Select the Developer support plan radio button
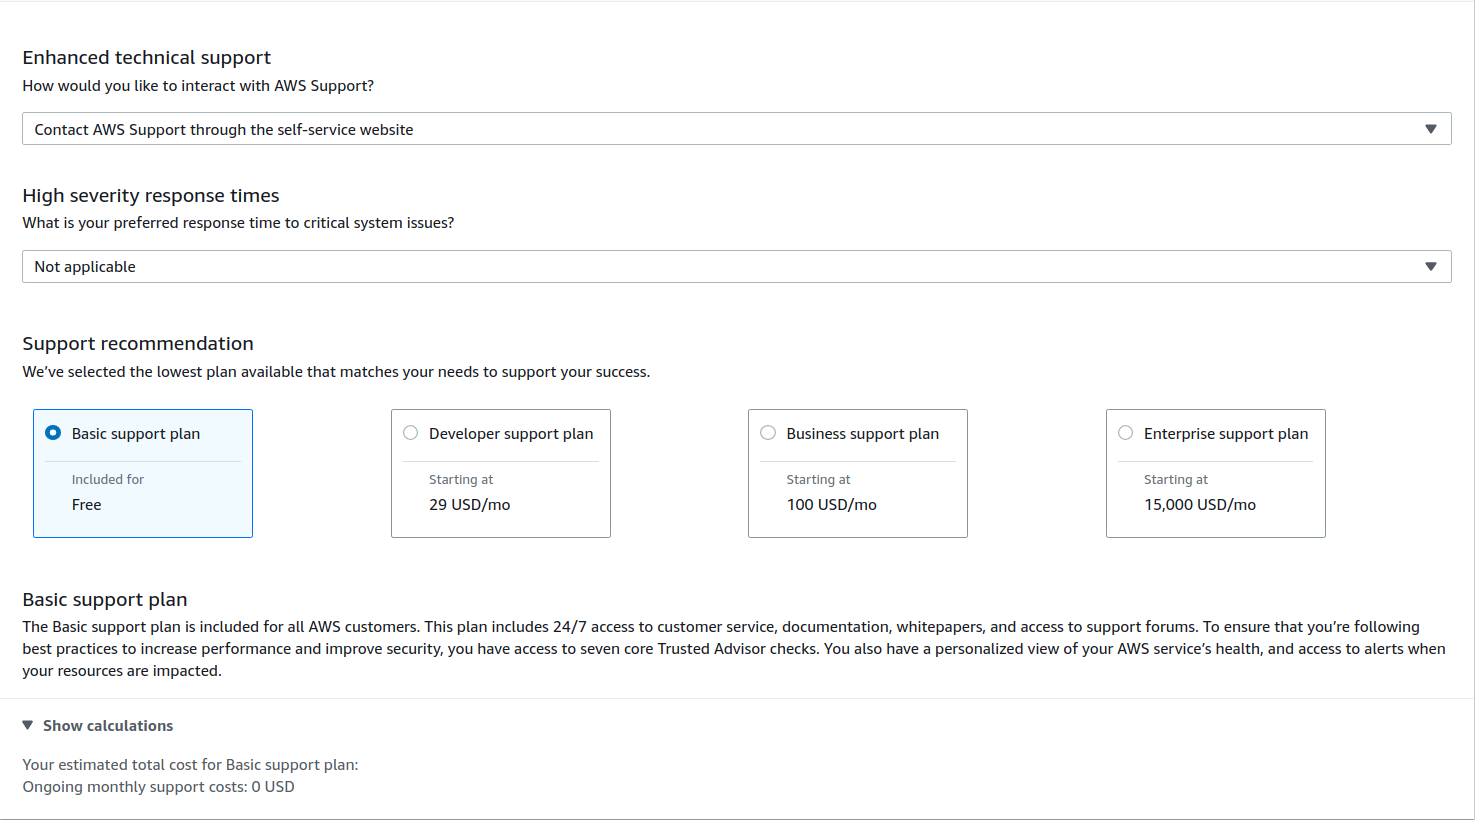The height and width of the screenshot is (820, 1475). (410, 432)
